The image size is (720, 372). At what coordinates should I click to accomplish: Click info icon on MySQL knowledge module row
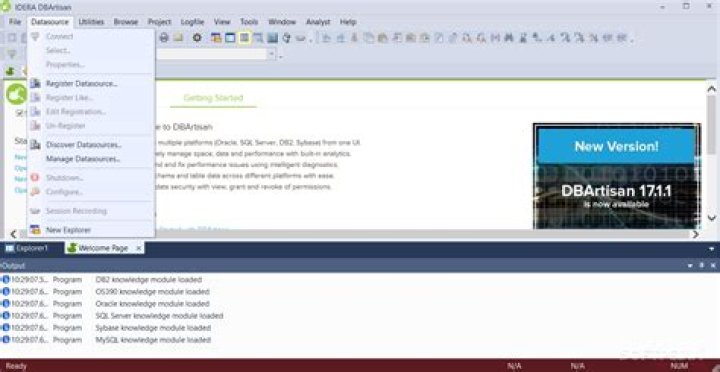(x=6, y=339)
